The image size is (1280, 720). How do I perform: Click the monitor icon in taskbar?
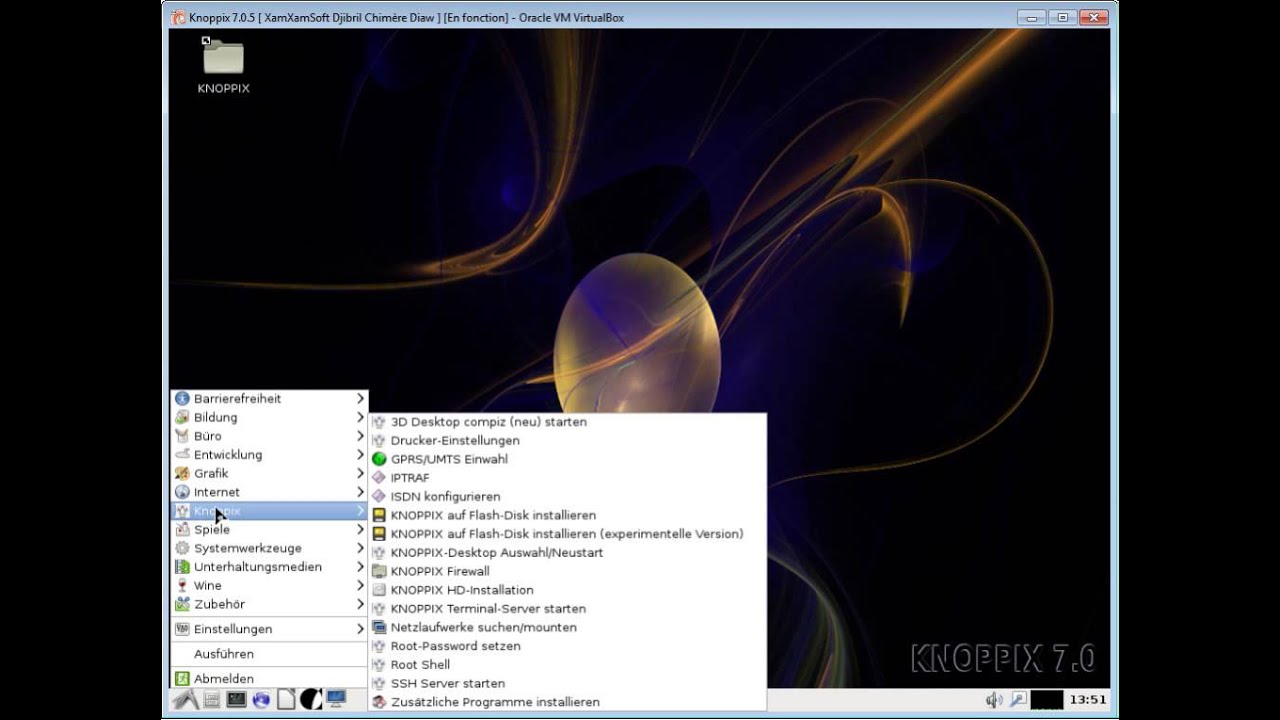(x=336, y=699)
